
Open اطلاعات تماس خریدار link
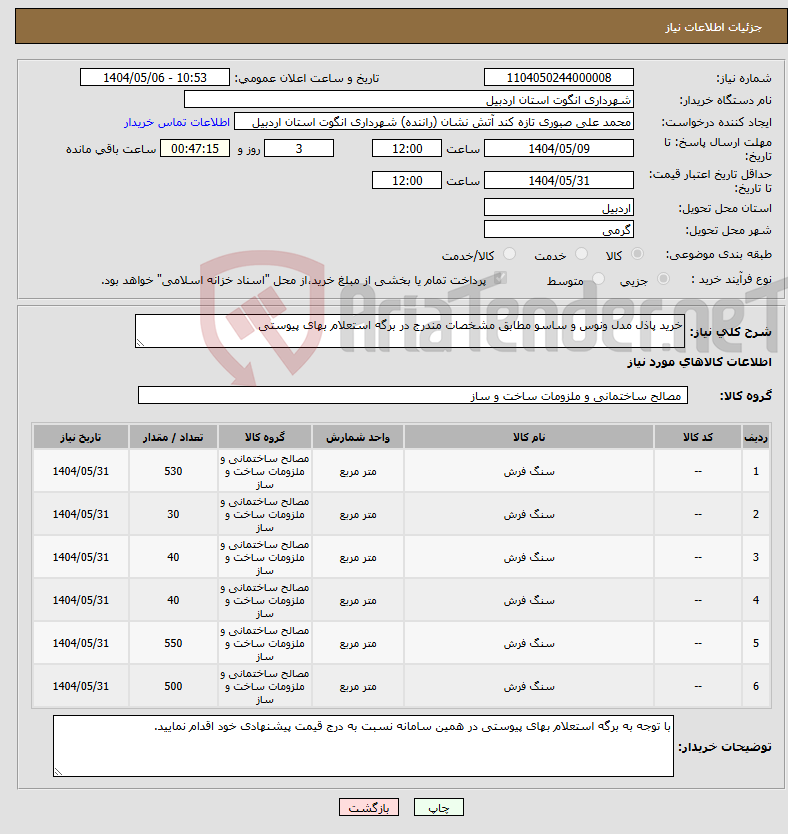[x=177, y=122]
